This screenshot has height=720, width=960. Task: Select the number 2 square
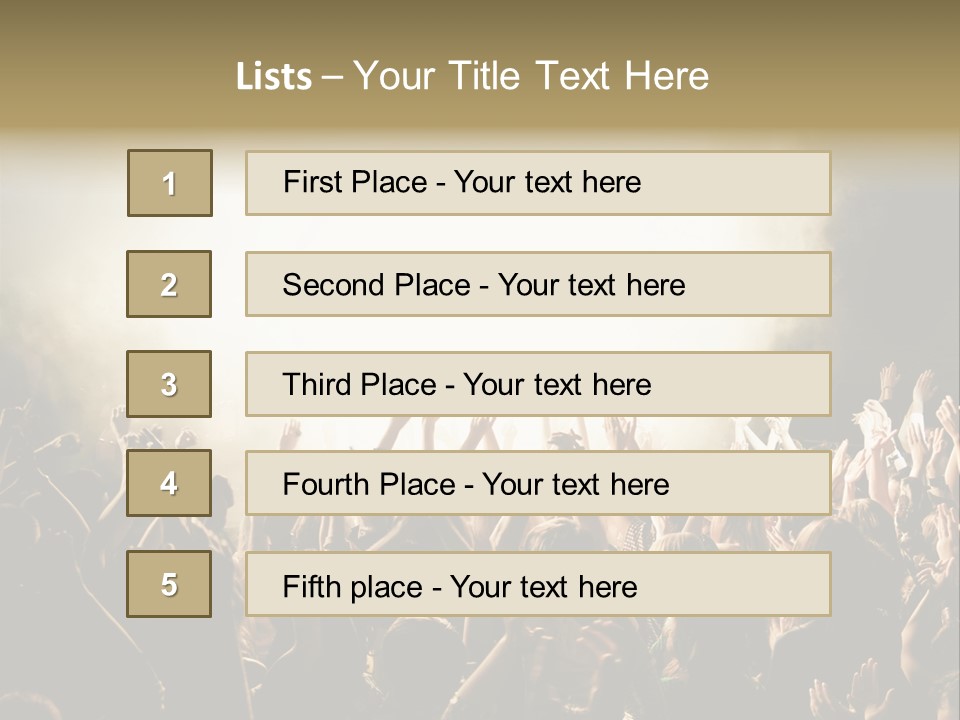[169, 284]
